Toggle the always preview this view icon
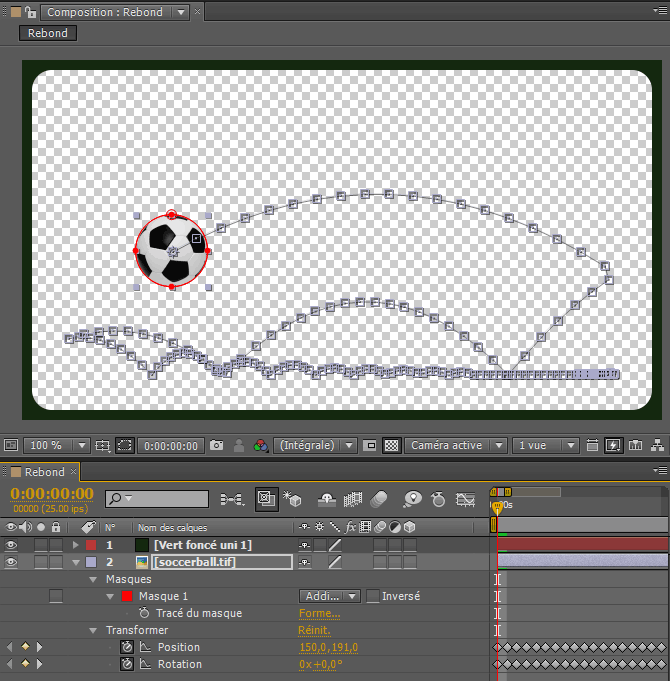670x681 pixels. tap(10, 445)
